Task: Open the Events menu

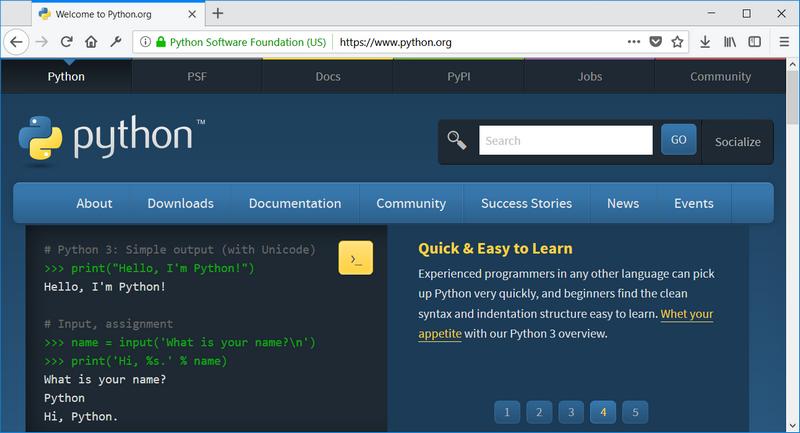Action: point(694,203)
